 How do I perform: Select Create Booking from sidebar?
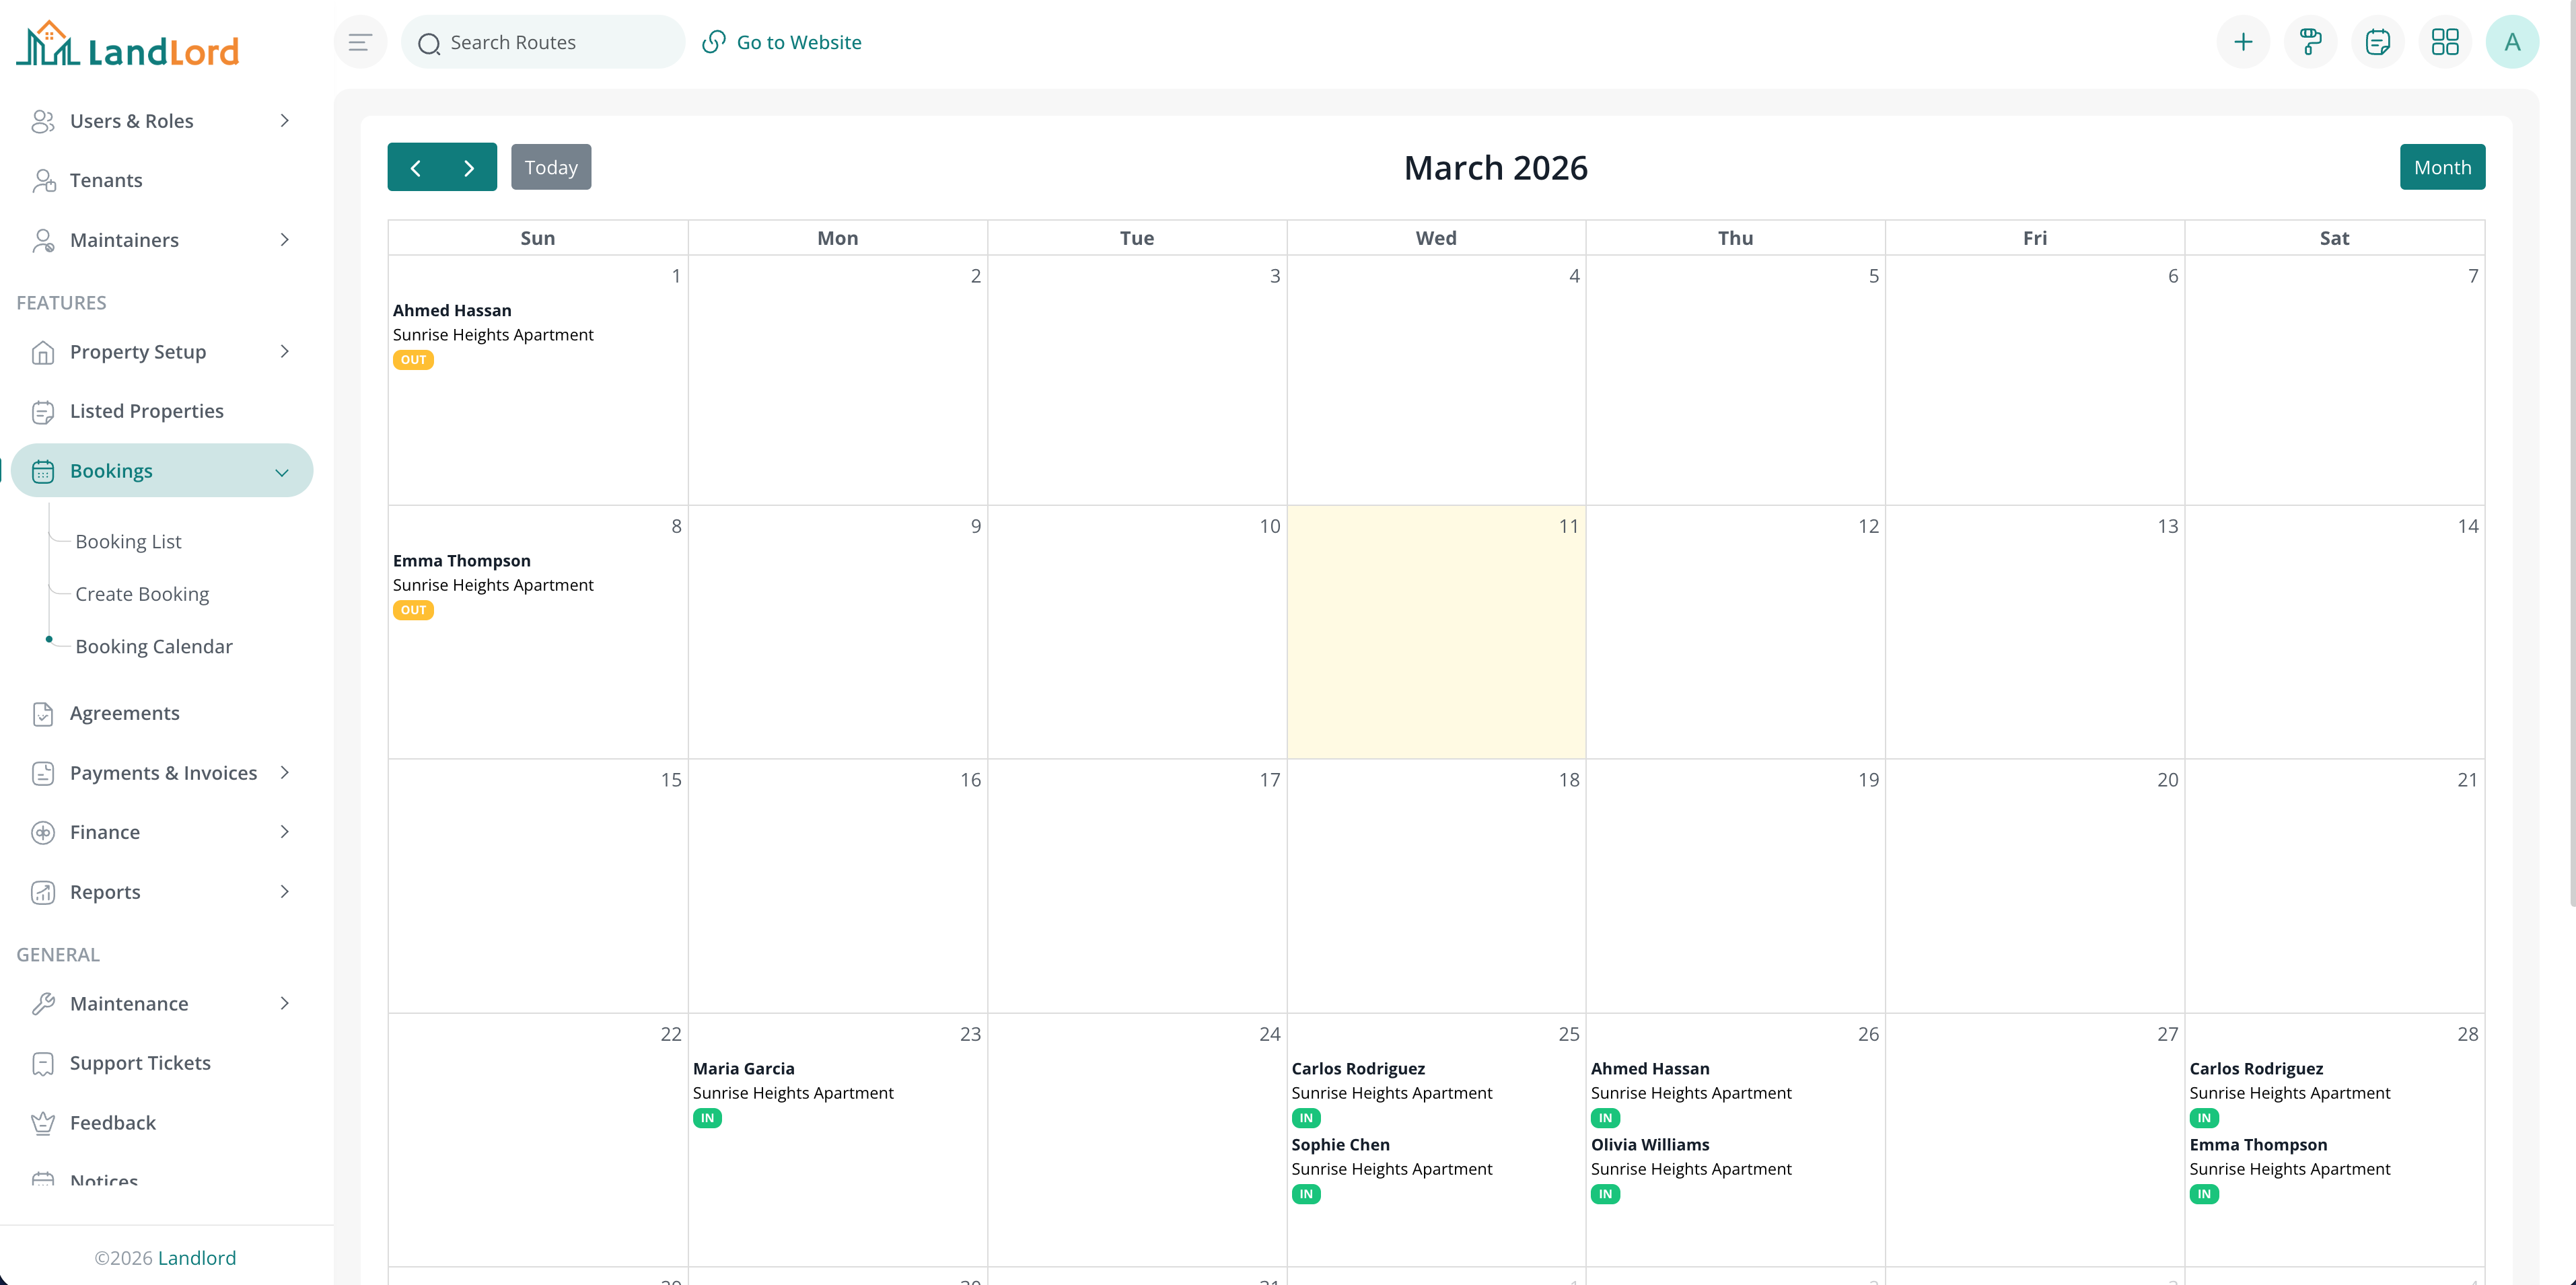pyautogui.click(x=142, y=593)
